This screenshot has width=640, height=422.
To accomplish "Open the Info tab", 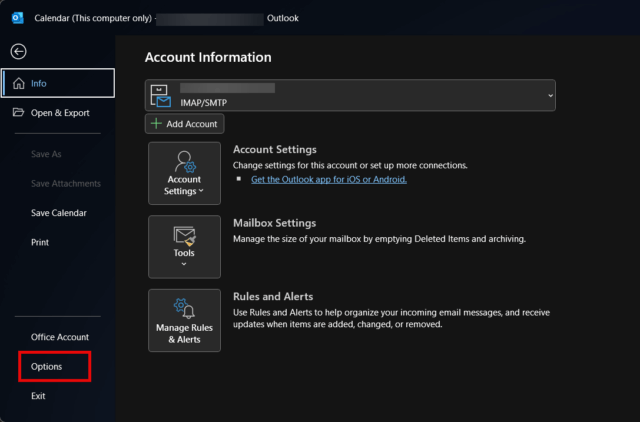I will (58, 83).
